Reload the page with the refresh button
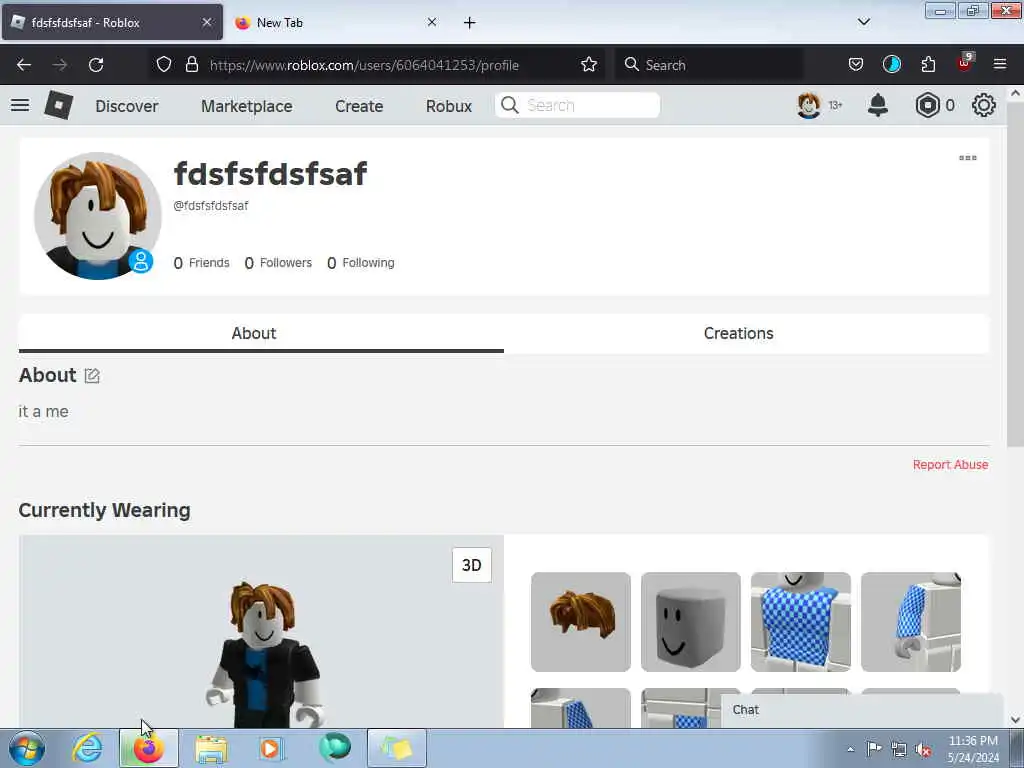 [x=96, y=65]
